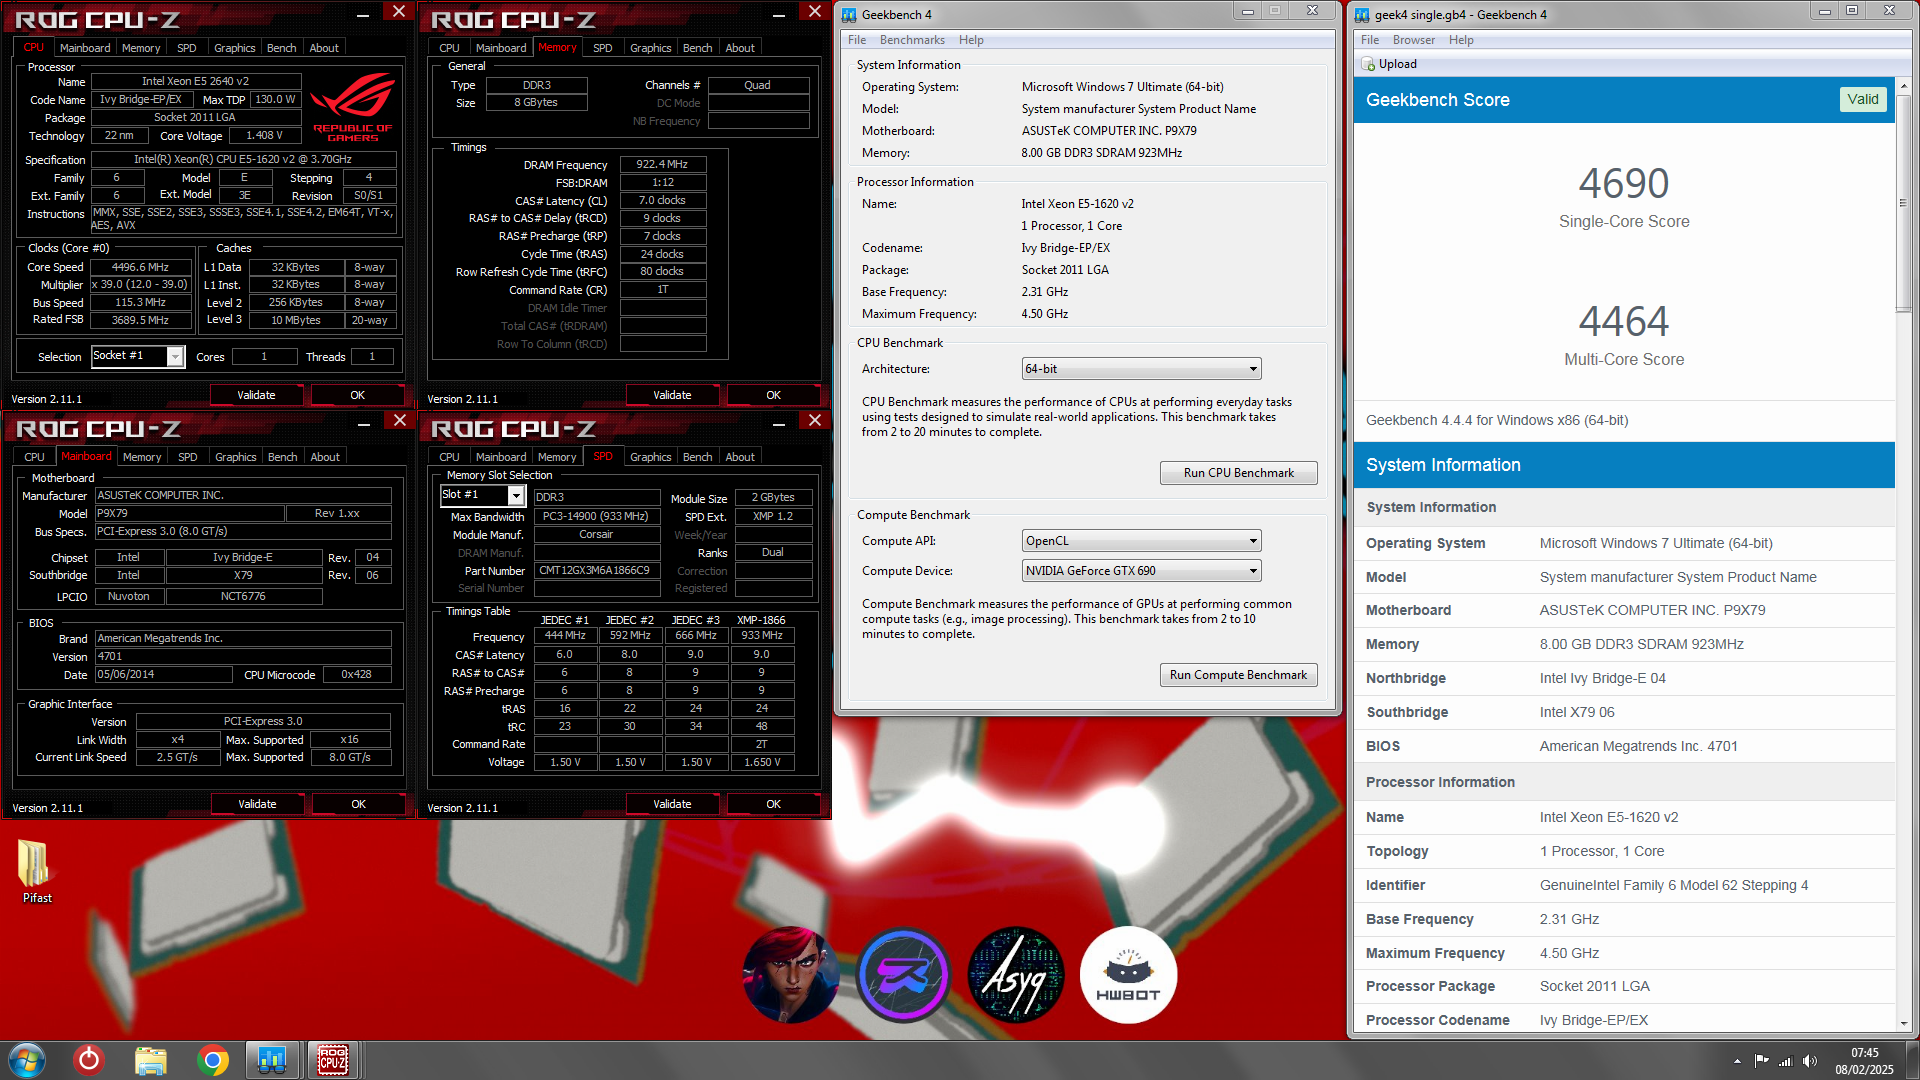
Task: Open Help menu in Geekbench 4 window
Action: 971,40
